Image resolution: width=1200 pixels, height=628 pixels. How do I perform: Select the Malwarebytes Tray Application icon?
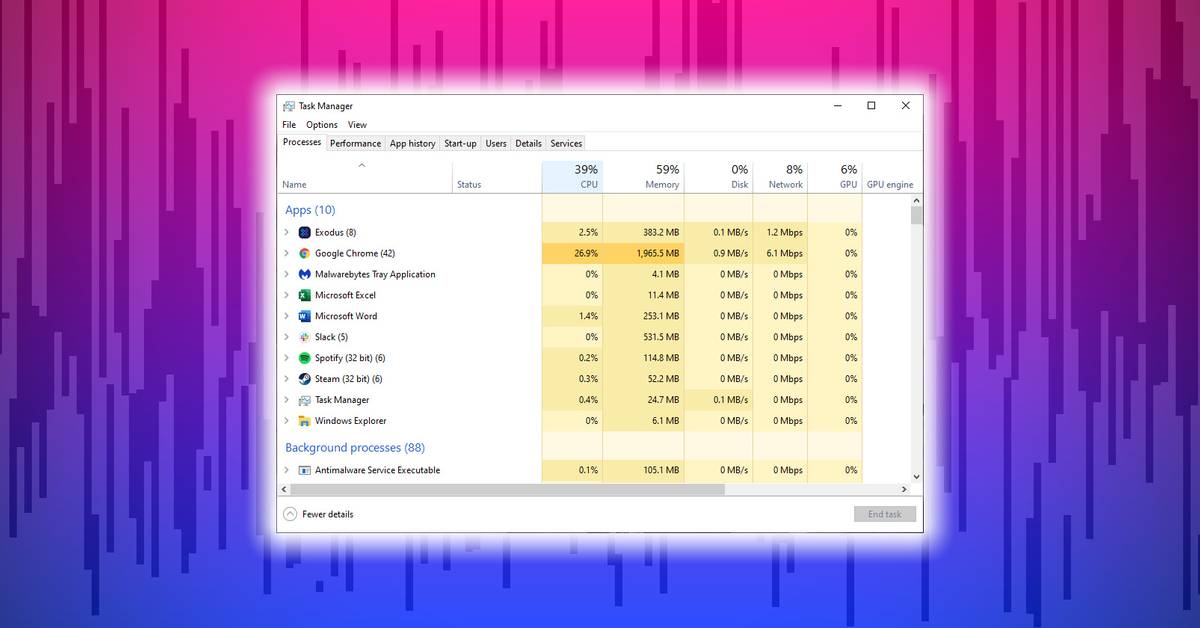tap(305, 274)
